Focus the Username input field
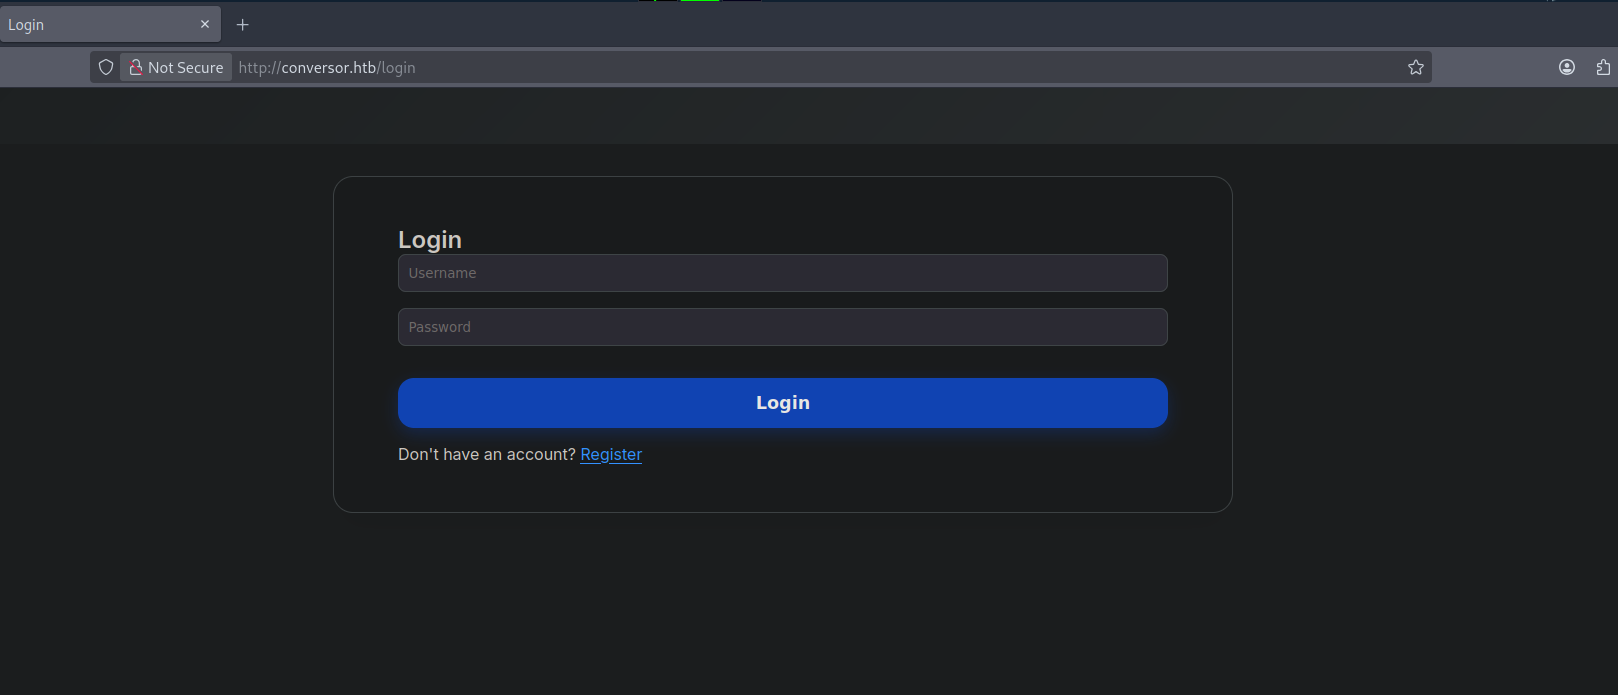This screenshot has height=695, width=1618. (782, 273)
